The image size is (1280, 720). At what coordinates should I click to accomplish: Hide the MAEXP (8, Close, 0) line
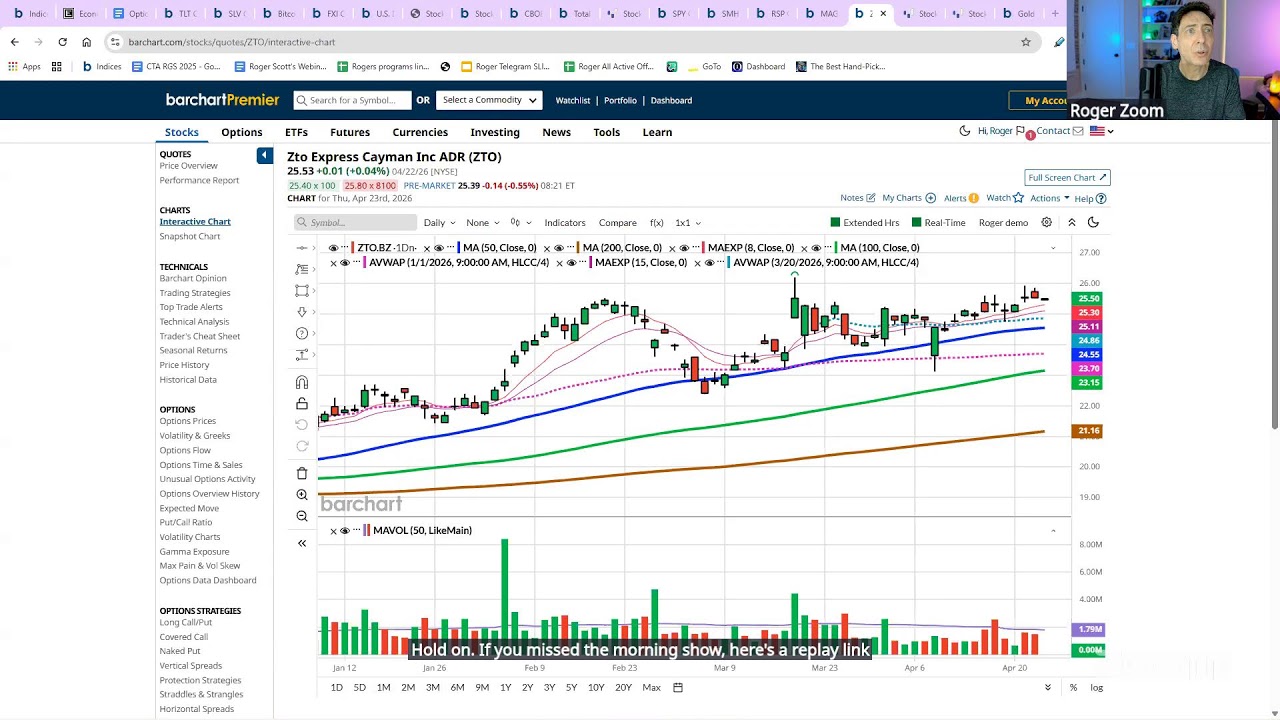click(x=685, y=248)
